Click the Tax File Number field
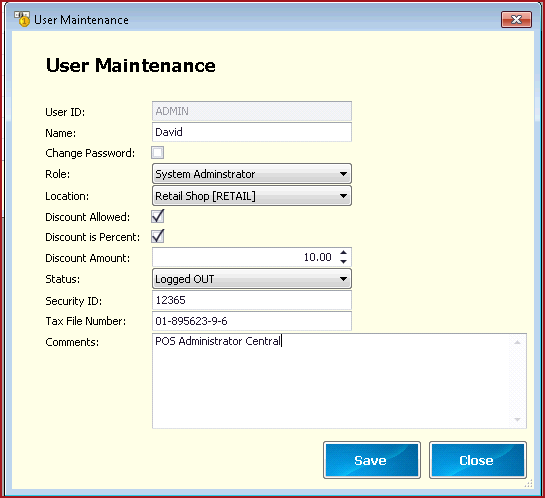The height and width of the screenshot is (498, 545). tap(252, 321)
